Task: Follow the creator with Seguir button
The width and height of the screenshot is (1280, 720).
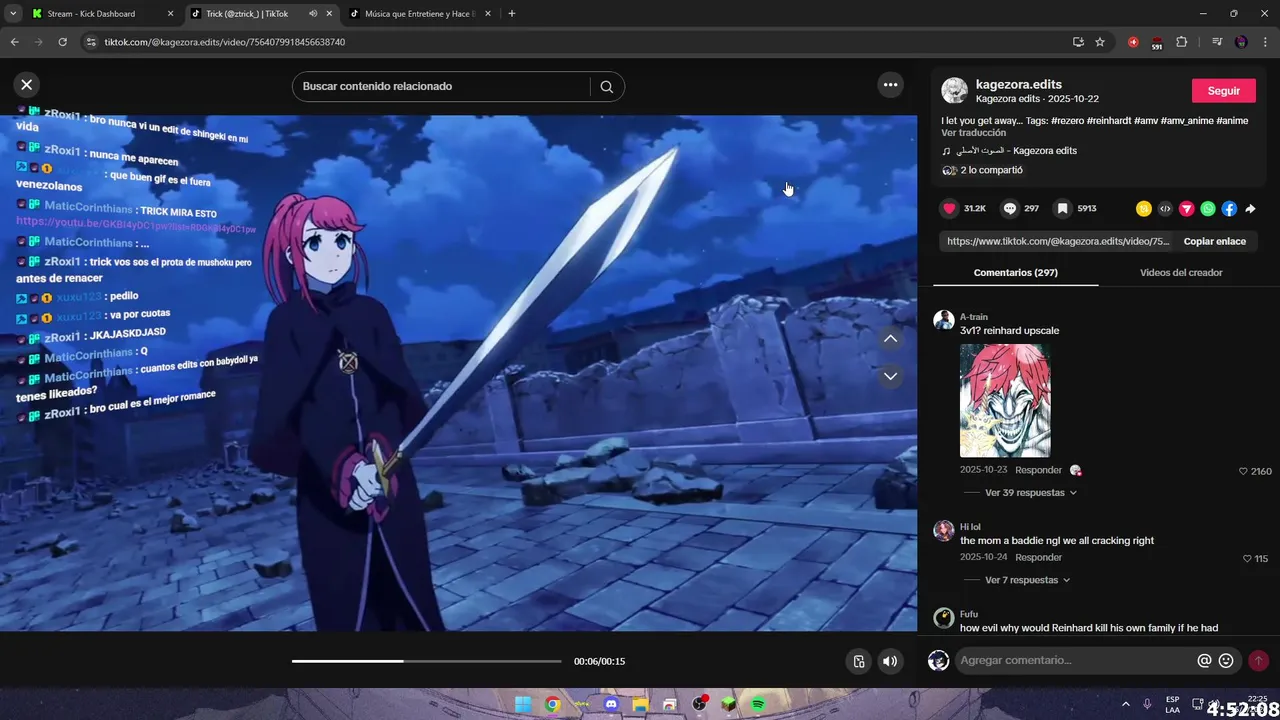Action: [1223, 91]
